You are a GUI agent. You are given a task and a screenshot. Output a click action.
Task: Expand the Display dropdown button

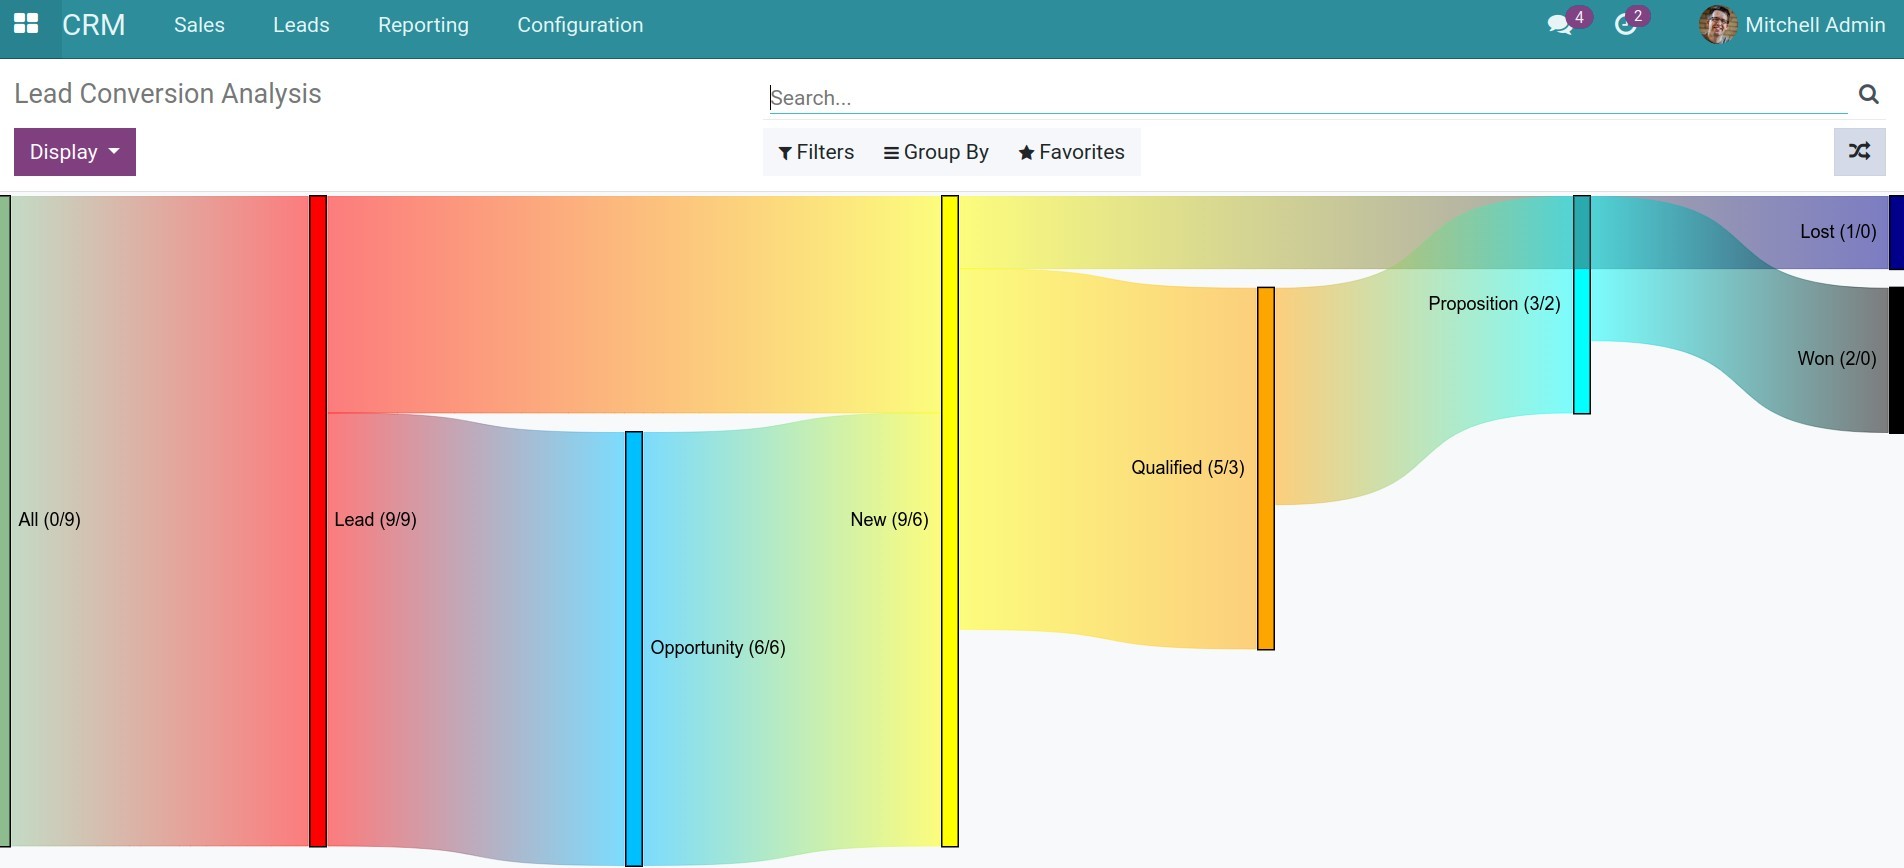[x=75, y=152]
